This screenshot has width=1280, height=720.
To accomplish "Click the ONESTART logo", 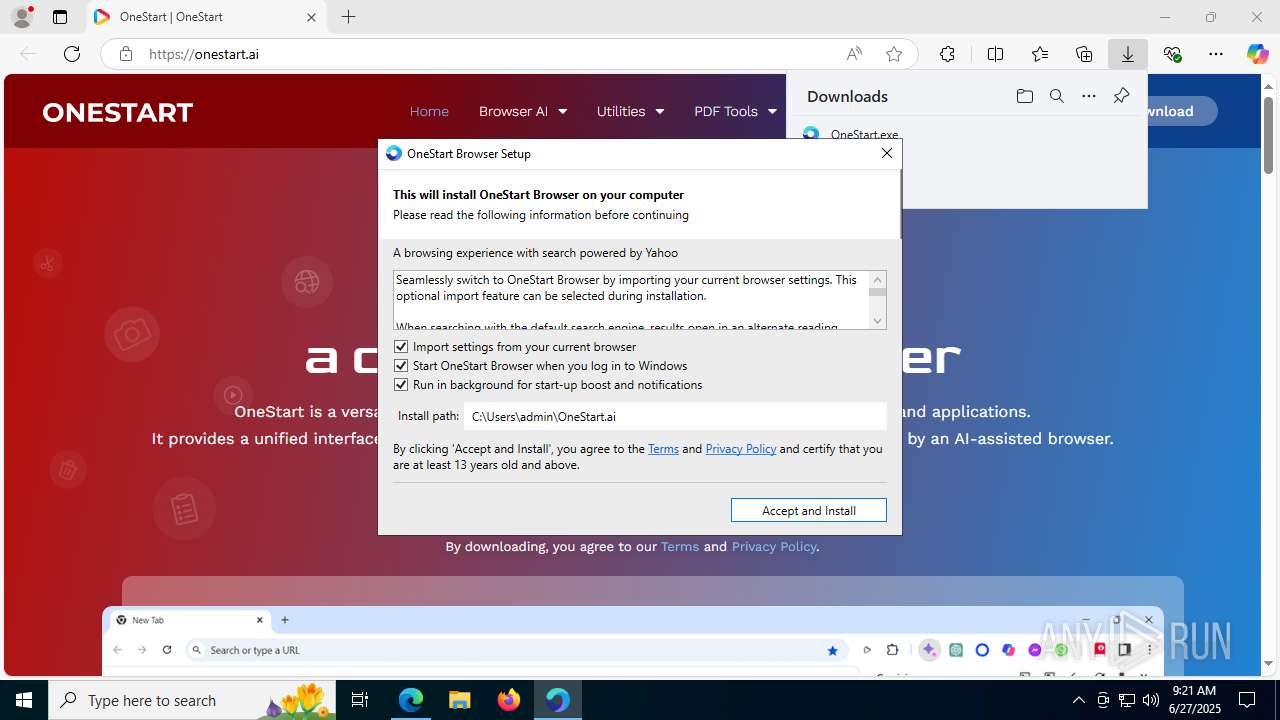I will [118, 112].
